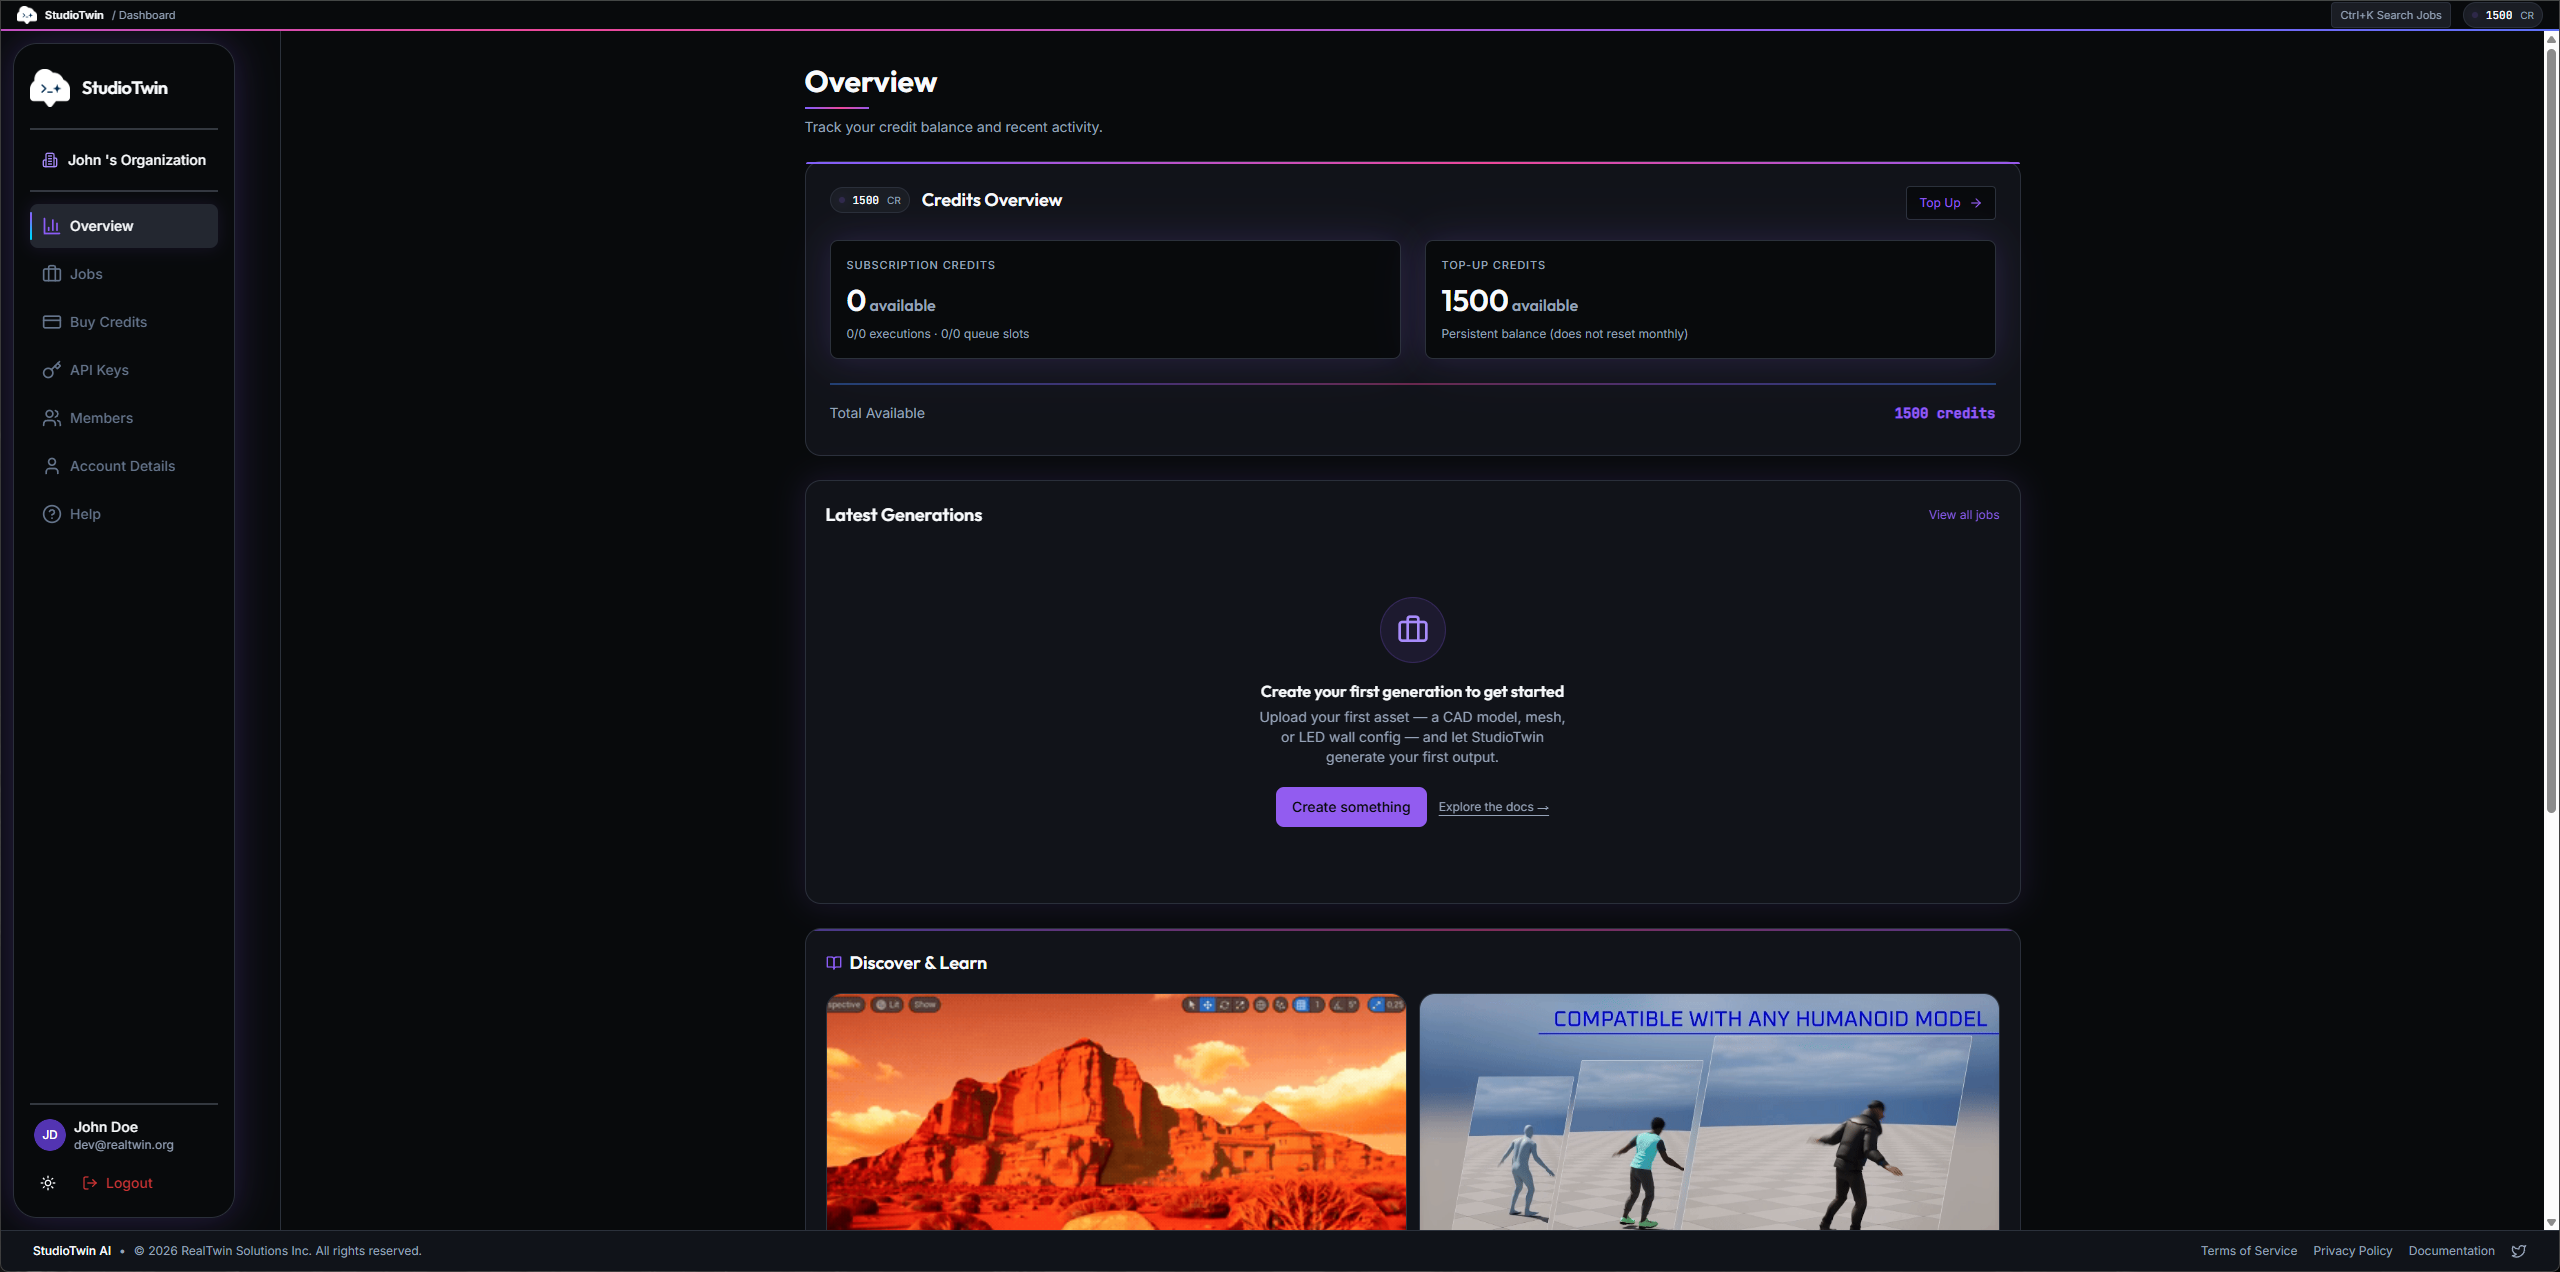
Task: Toggle the light/dark theme sun icon
Action: coord(48,1183)
